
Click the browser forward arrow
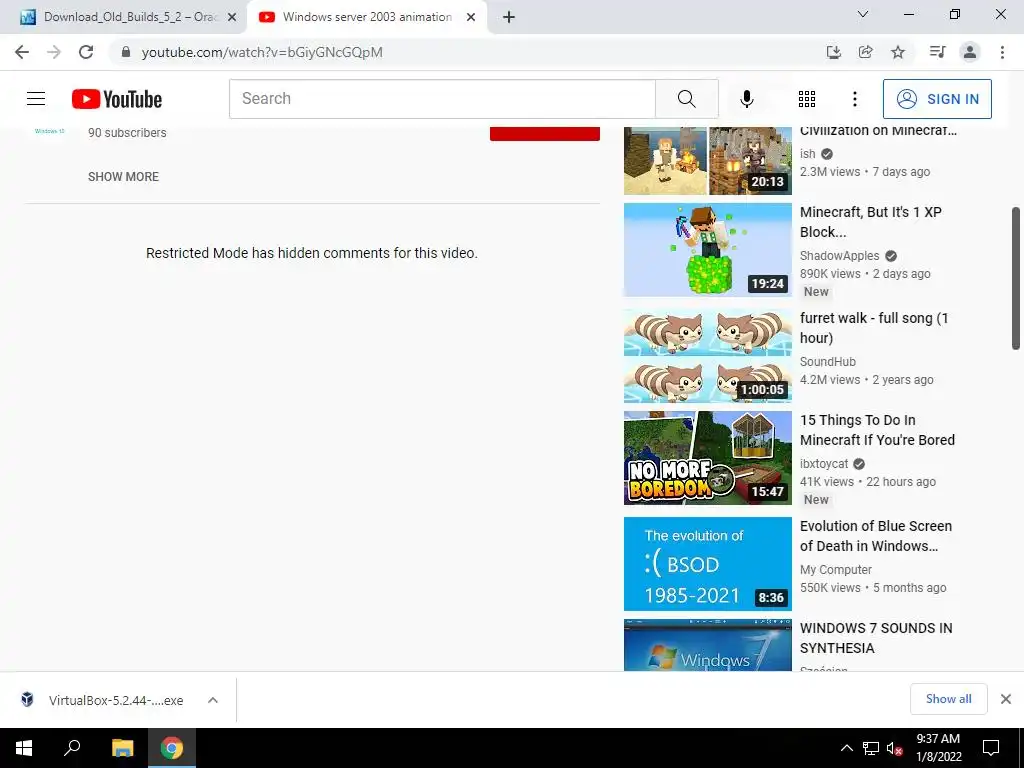(x=54, y=52)
